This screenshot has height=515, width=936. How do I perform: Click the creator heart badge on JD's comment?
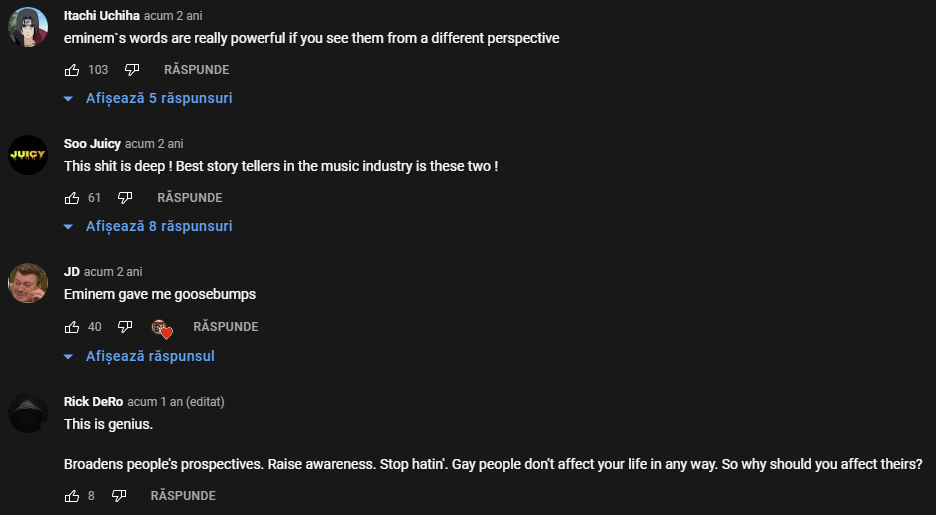pyautogui.click(x=162, y=328)
